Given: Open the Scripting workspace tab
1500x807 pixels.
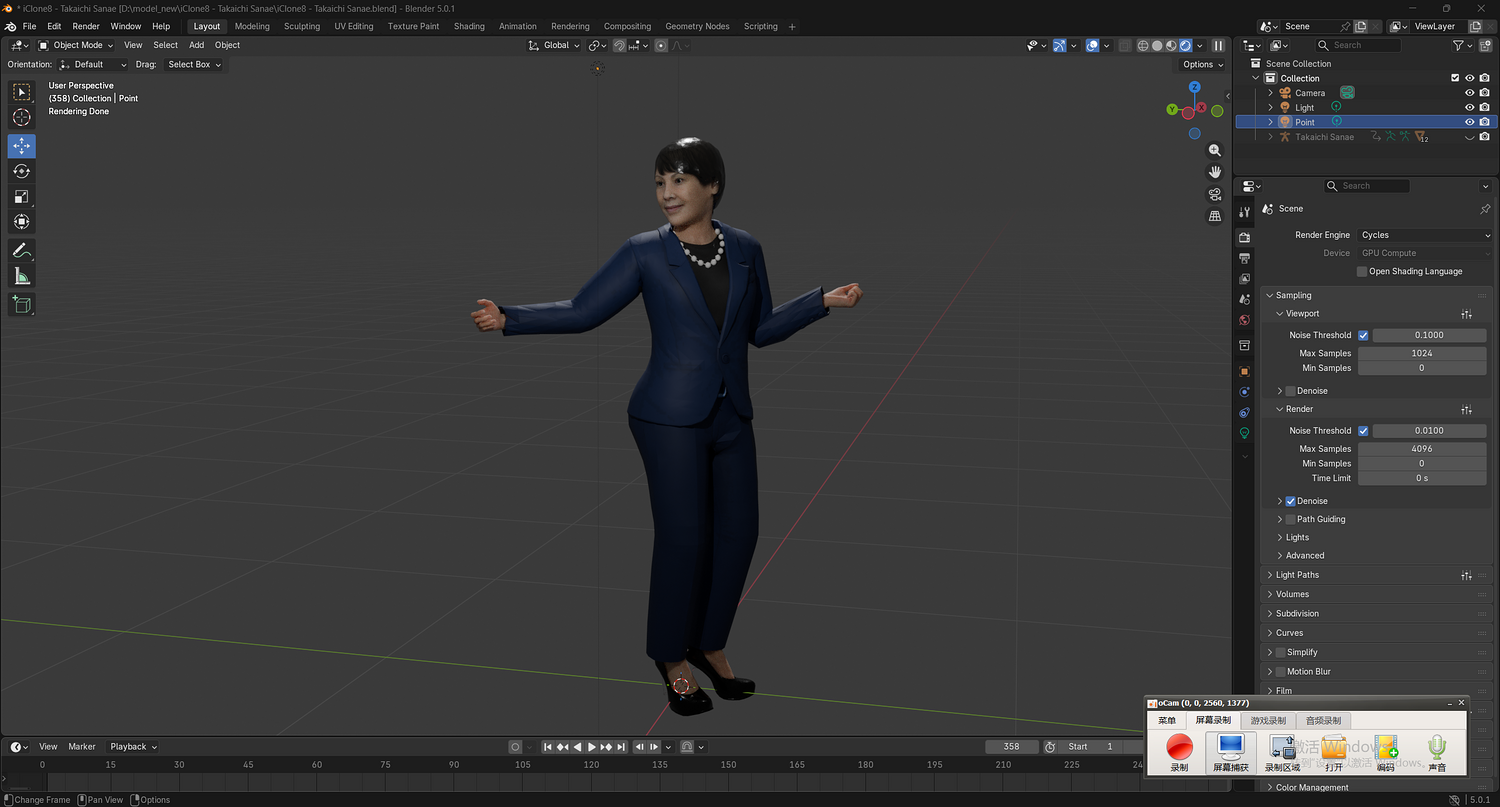Looking at the screenshot, I should [760, 26].
